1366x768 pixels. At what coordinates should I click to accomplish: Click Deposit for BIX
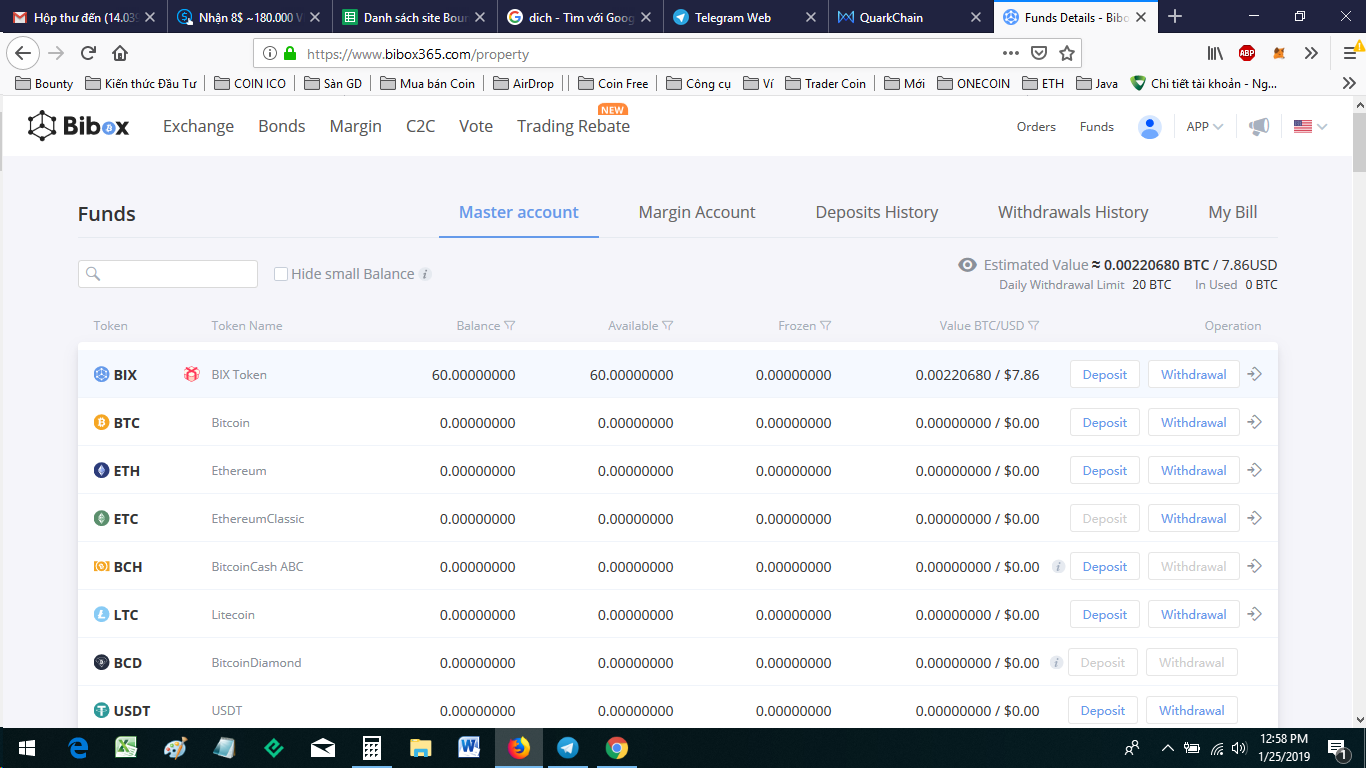1105,374
